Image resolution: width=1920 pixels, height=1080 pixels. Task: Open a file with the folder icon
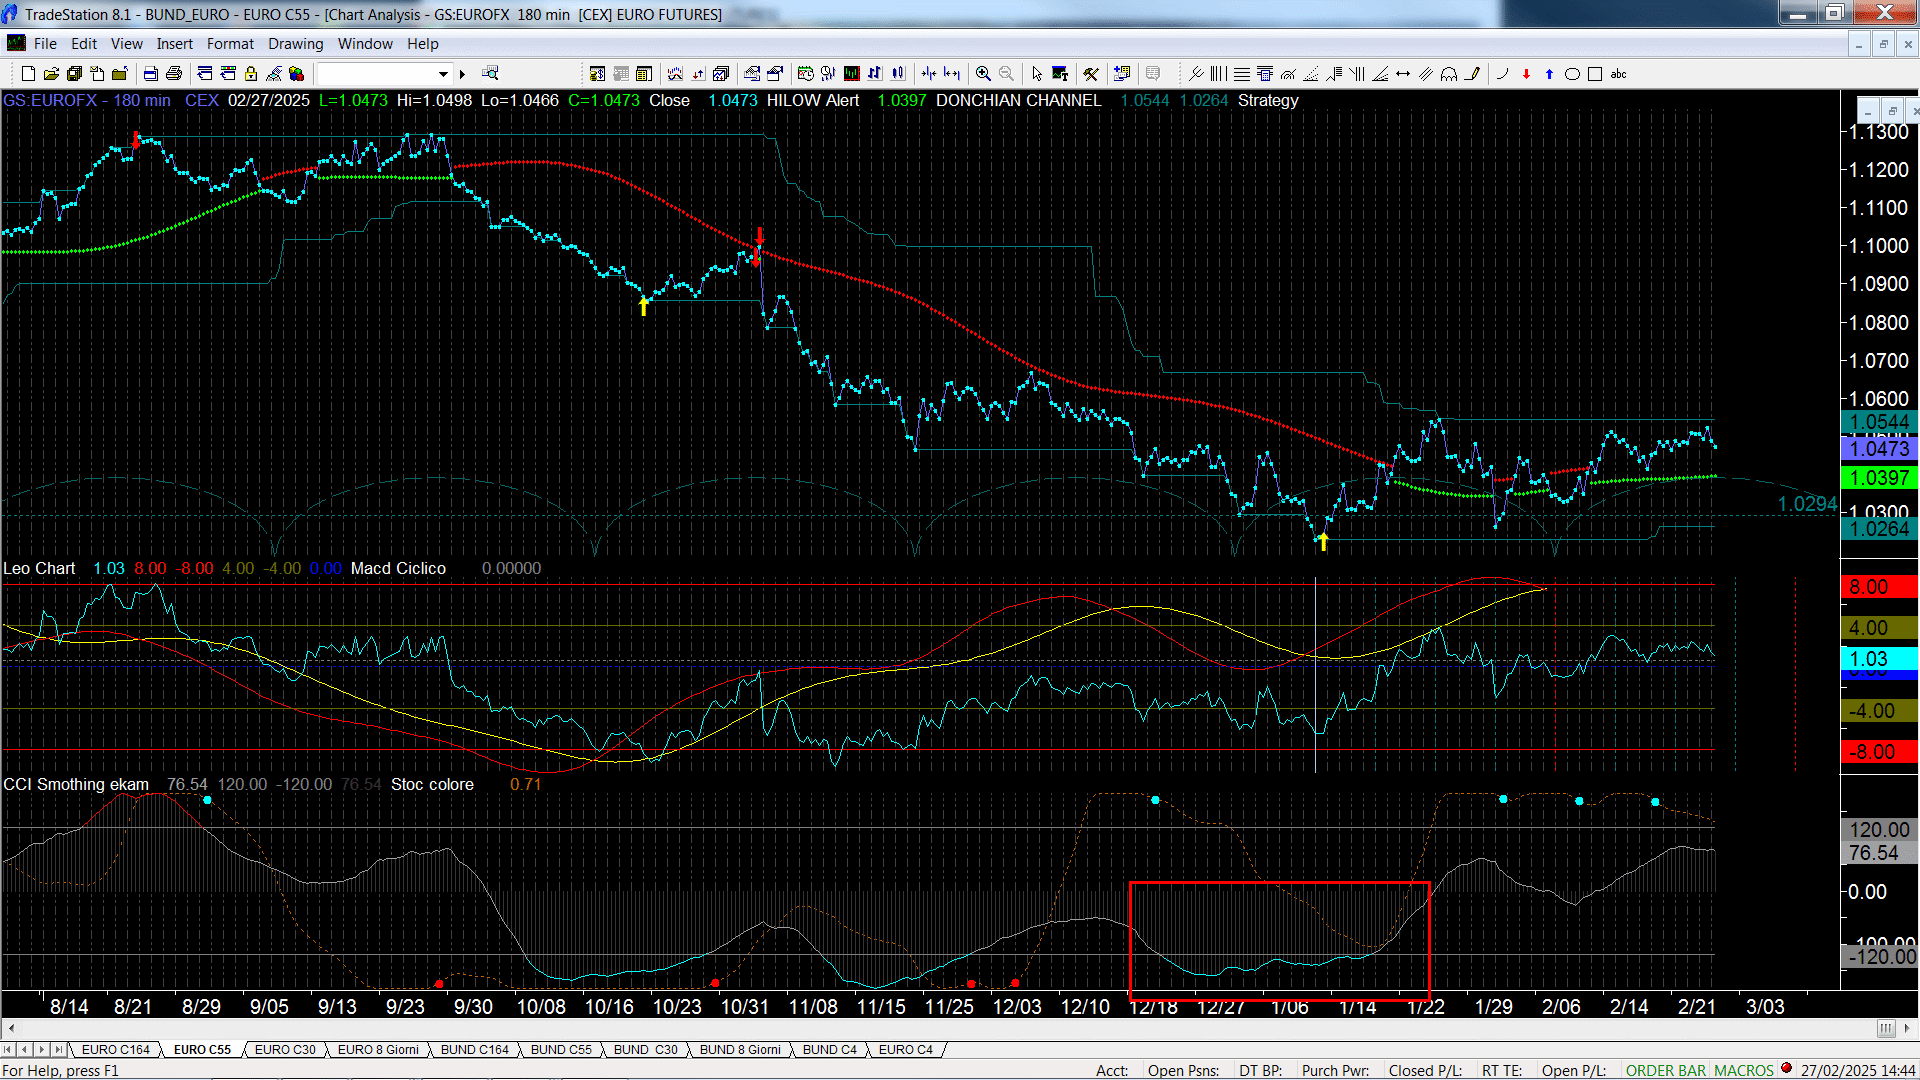coord(51,73)
